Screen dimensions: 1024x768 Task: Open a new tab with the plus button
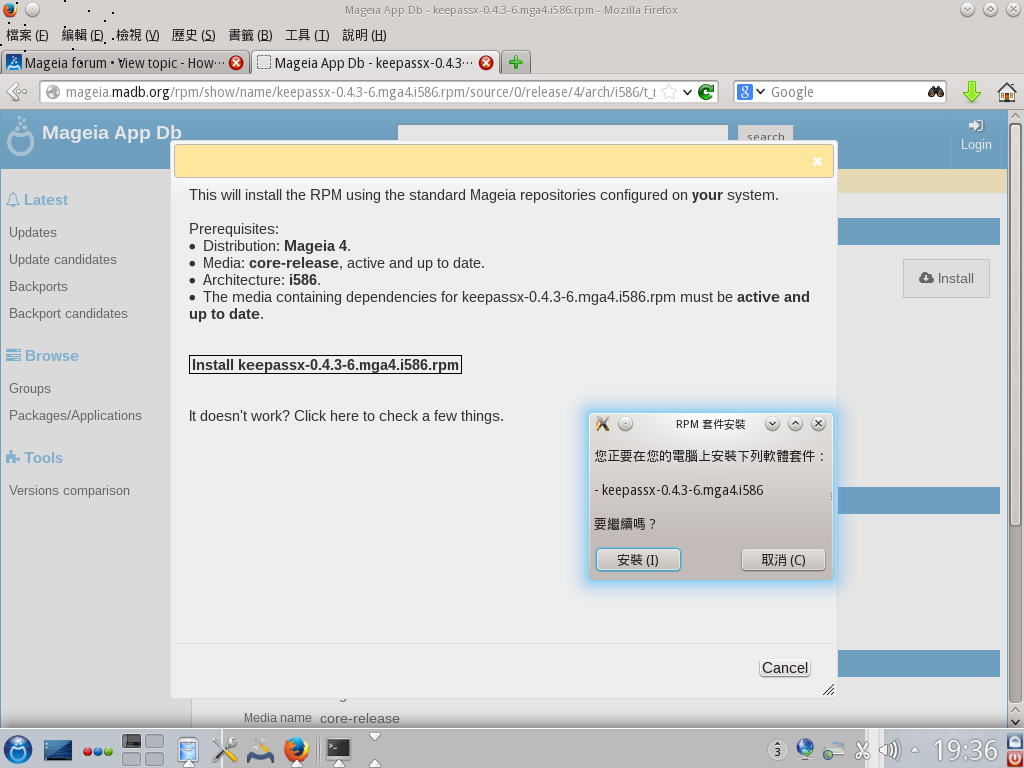pos(516,63)
